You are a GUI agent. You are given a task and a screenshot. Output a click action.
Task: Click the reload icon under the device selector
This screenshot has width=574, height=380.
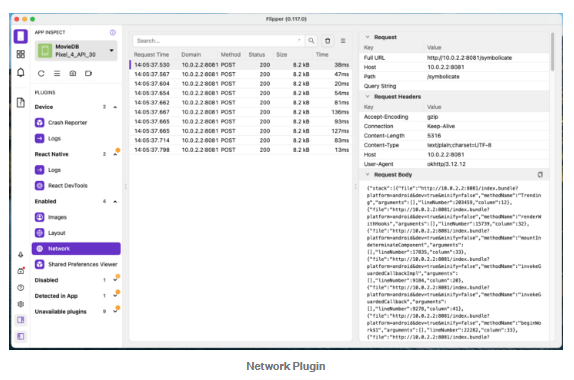tap(41, 73)
